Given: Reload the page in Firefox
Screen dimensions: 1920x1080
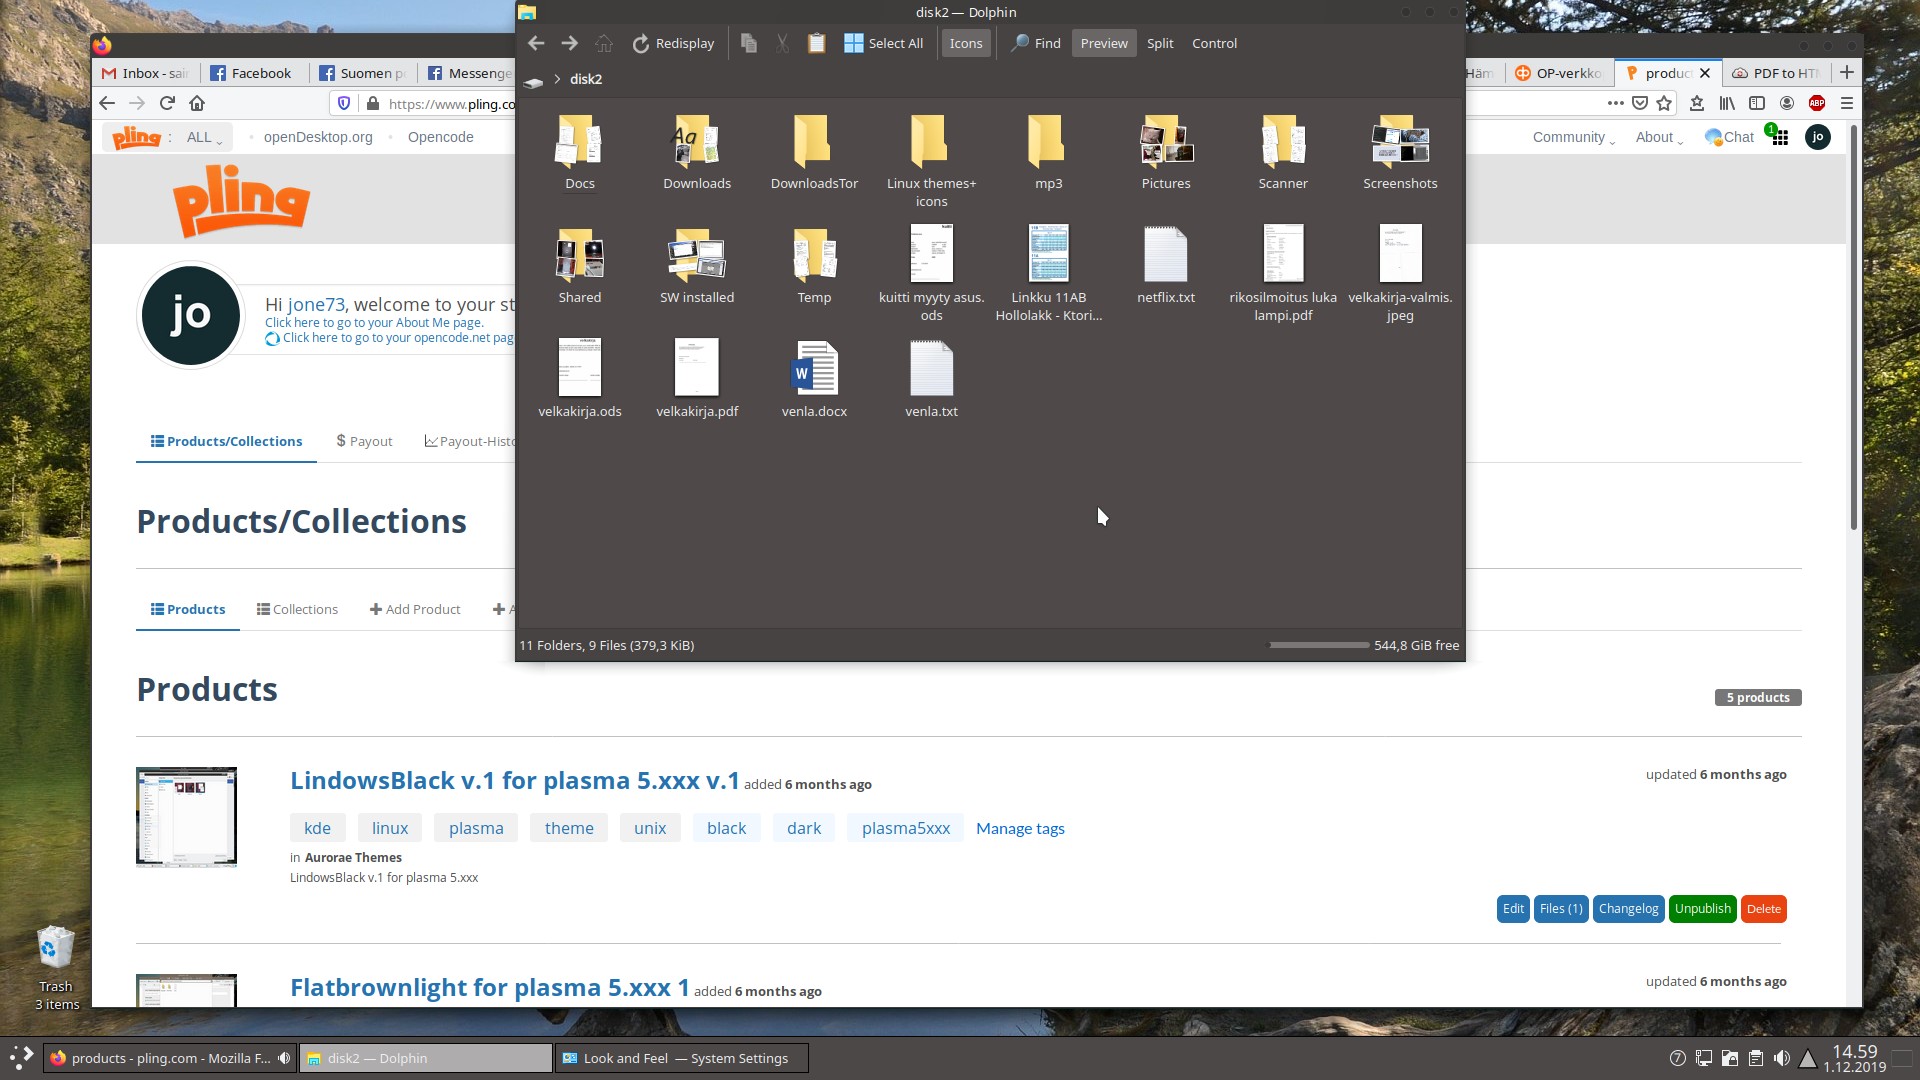Looking at the screenshot, I should click(x=167, y=103).
